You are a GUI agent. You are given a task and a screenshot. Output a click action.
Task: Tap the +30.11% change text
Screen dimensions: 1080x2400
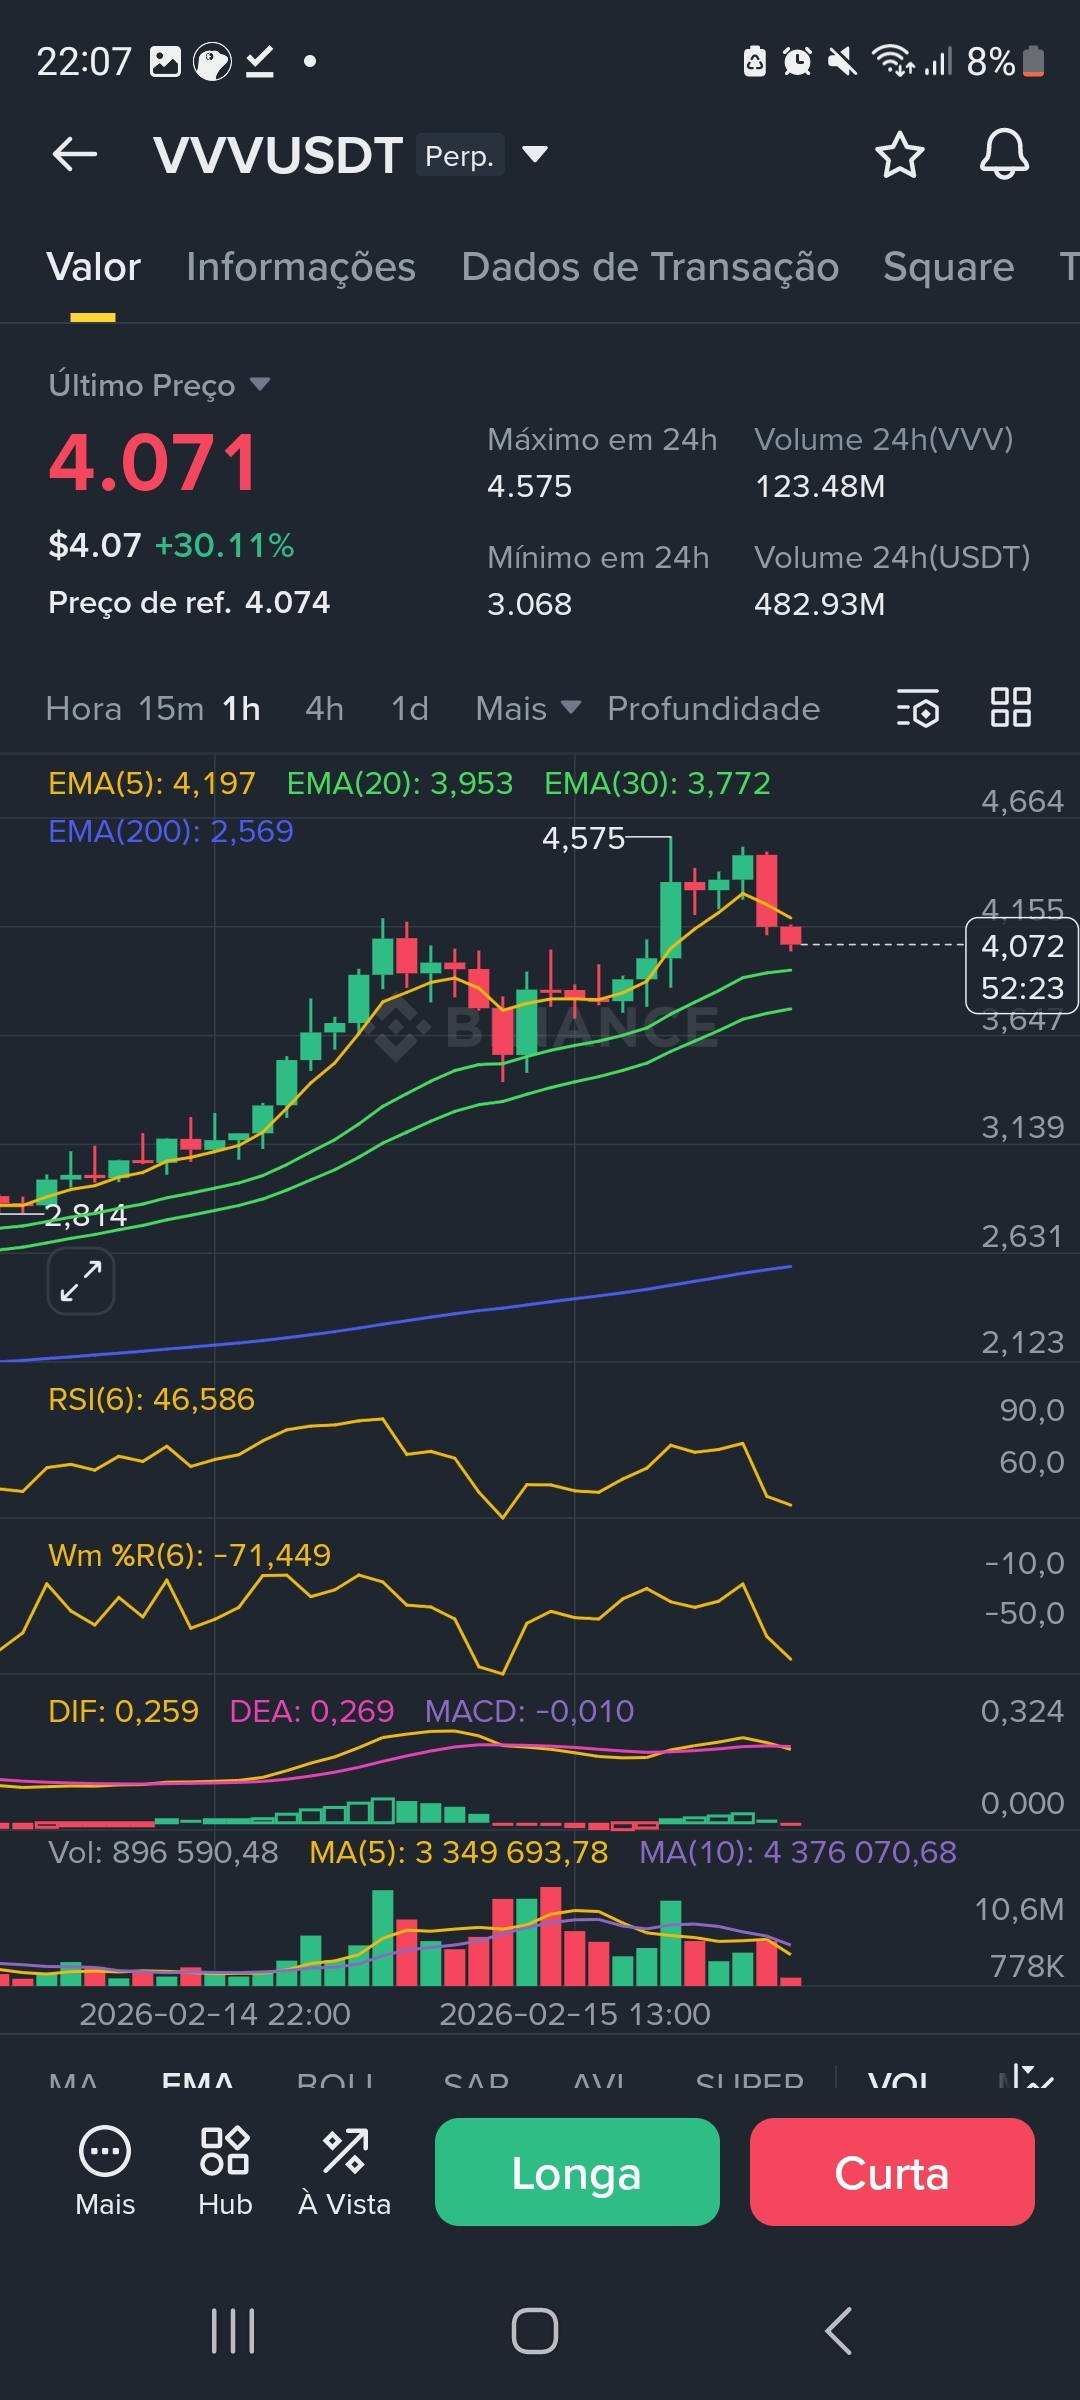tap(224, 545)
